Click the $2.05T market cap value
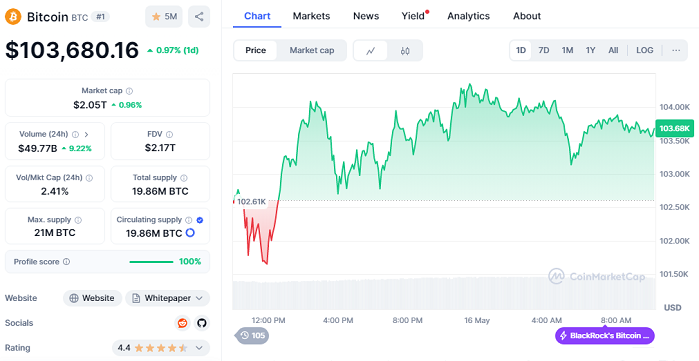 pyautogui.click(x=90, y=105)
